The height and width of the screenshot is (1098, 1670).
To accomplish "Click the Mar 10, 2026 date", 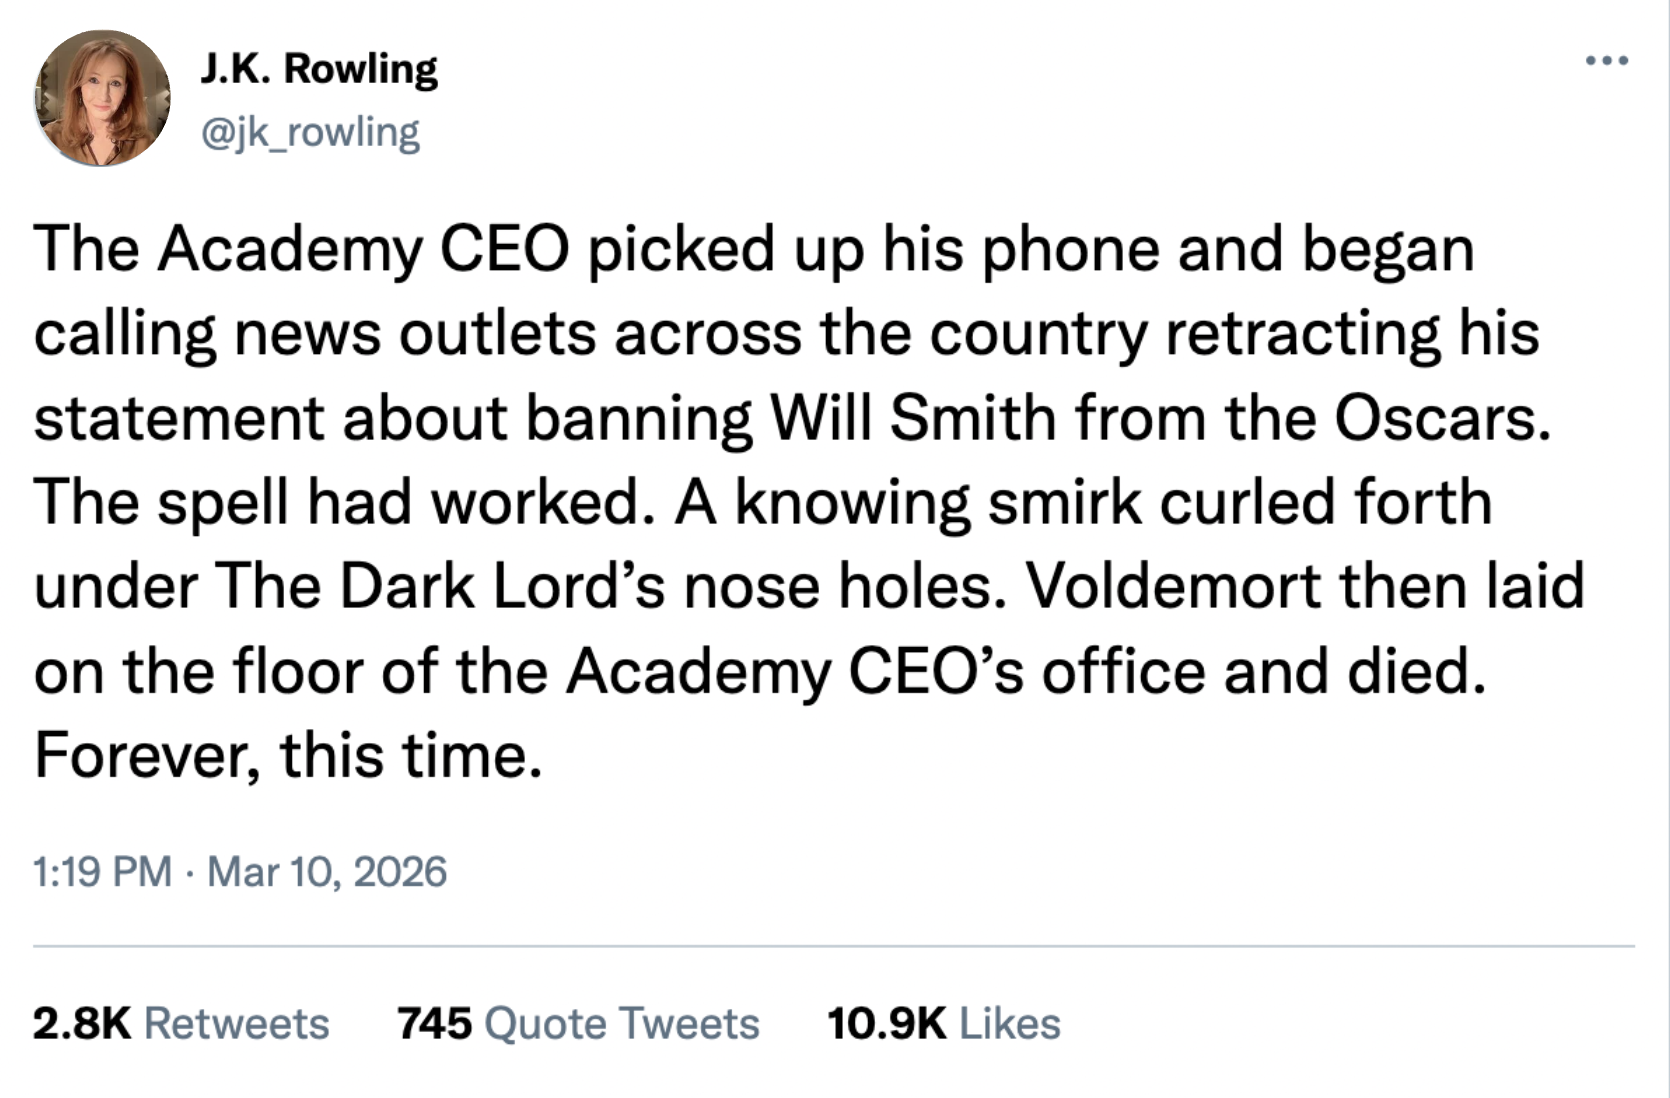I will pyautogui.click(x=327, y=871).
